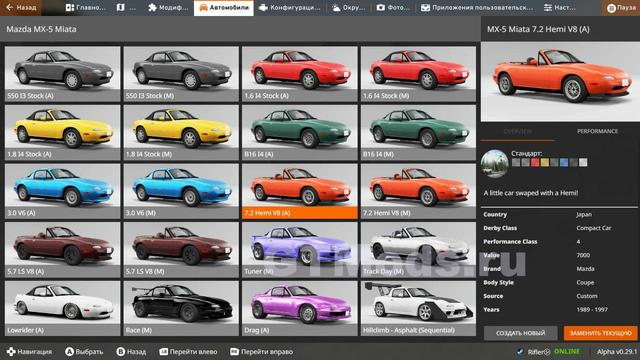Open the Фото... camera photo mode tab

393,8
